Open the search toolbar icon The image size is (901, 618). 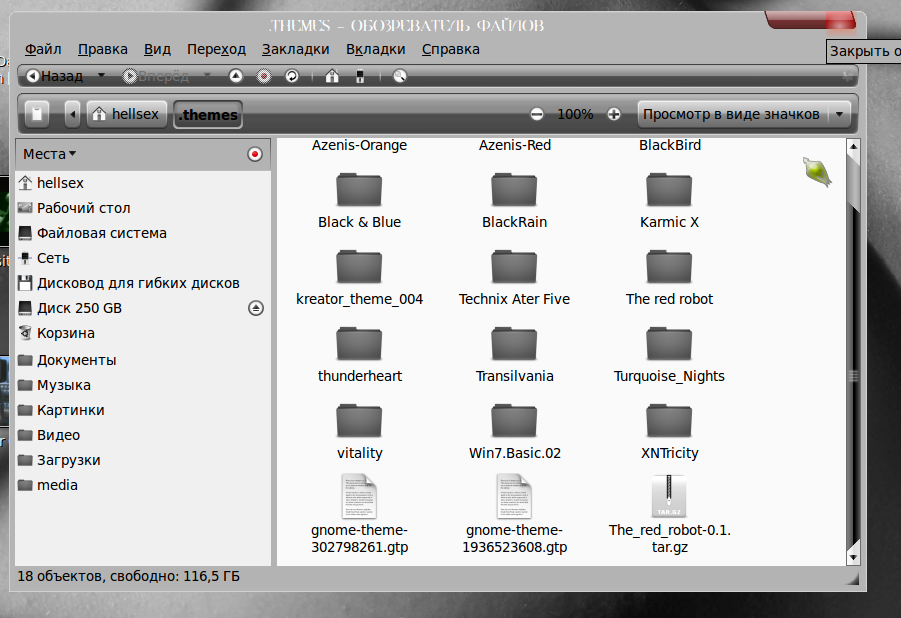400,76
